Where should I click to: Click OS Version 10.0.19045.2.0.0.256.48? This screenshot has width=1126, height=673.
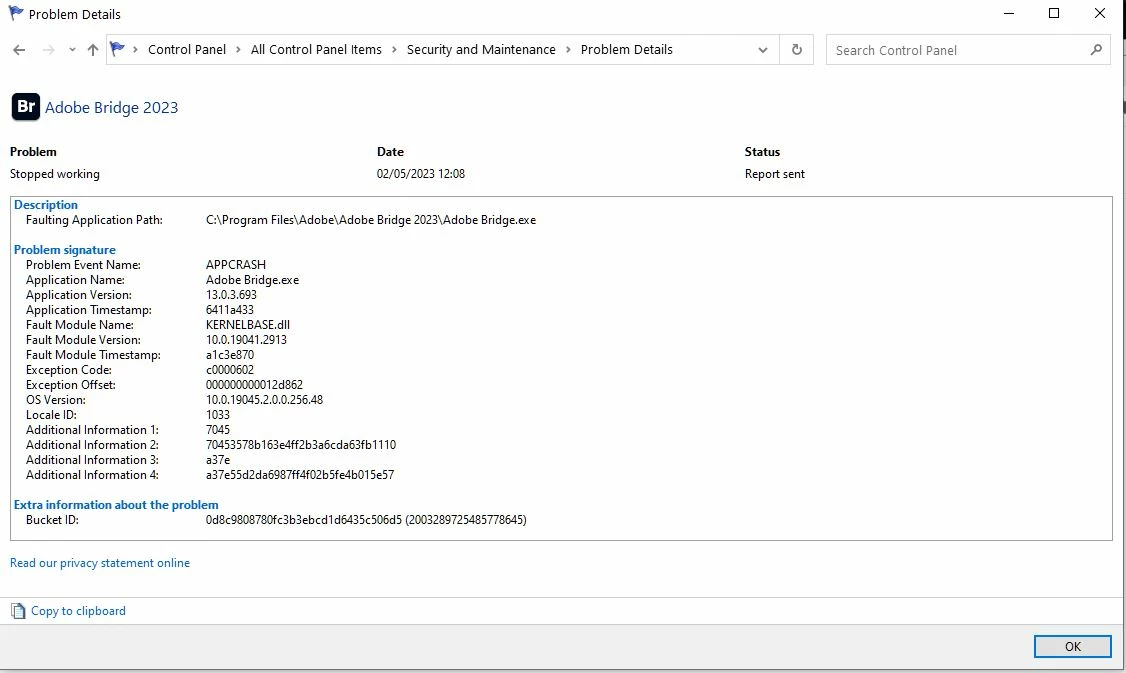[264, 399]
